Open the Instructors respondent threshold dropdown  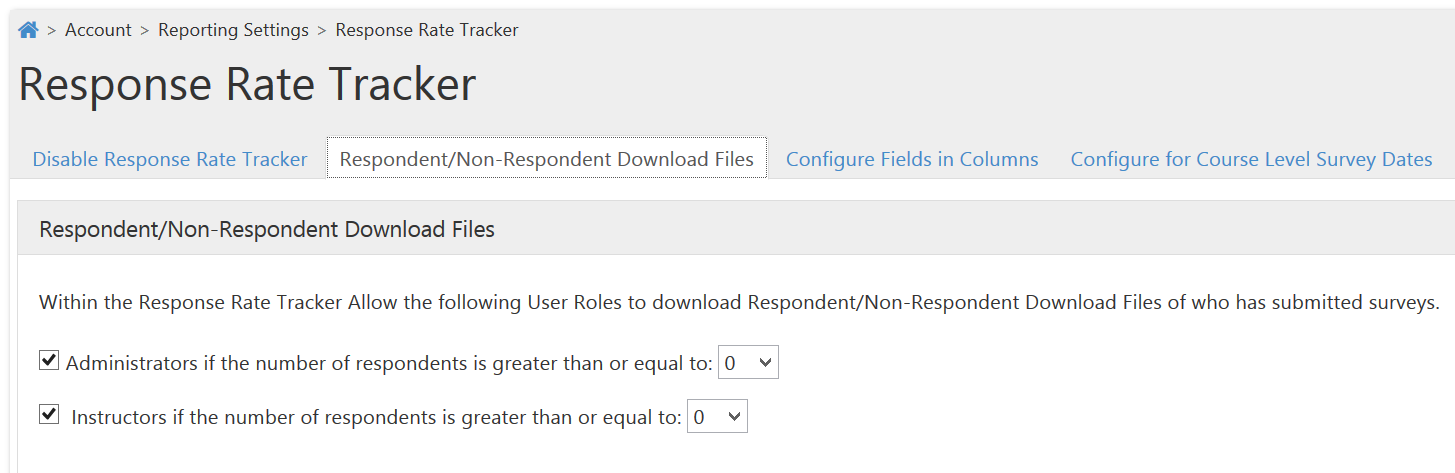tap(717, 417)
